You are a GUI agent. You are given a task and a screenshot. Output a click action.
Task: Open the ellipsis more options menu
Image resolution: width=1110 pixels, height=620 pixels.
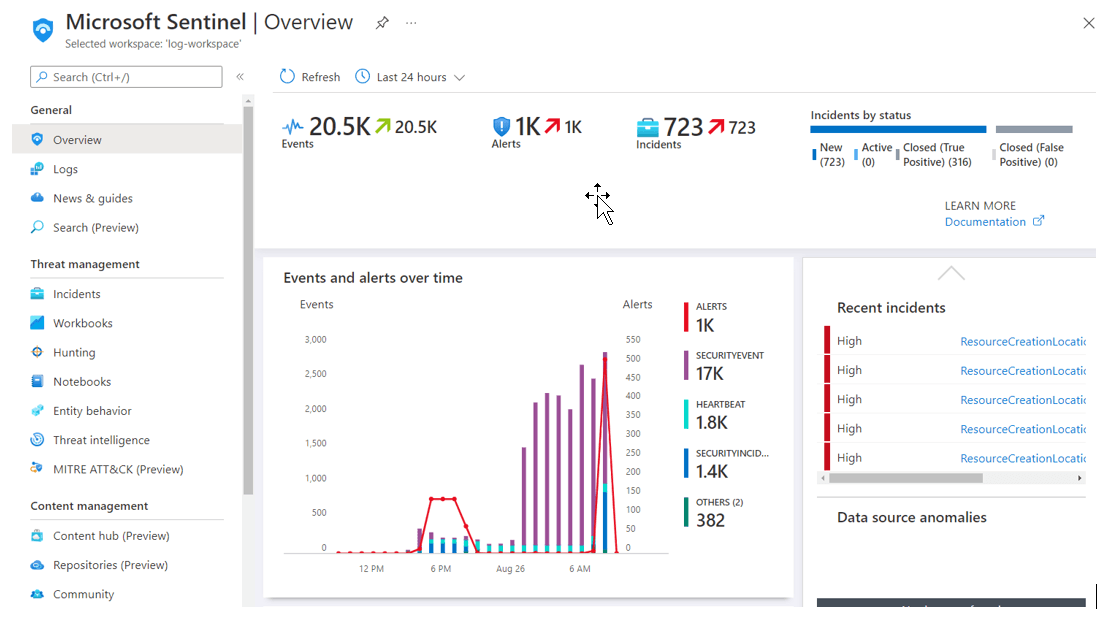pyautogui.click(x=412, y=23)
